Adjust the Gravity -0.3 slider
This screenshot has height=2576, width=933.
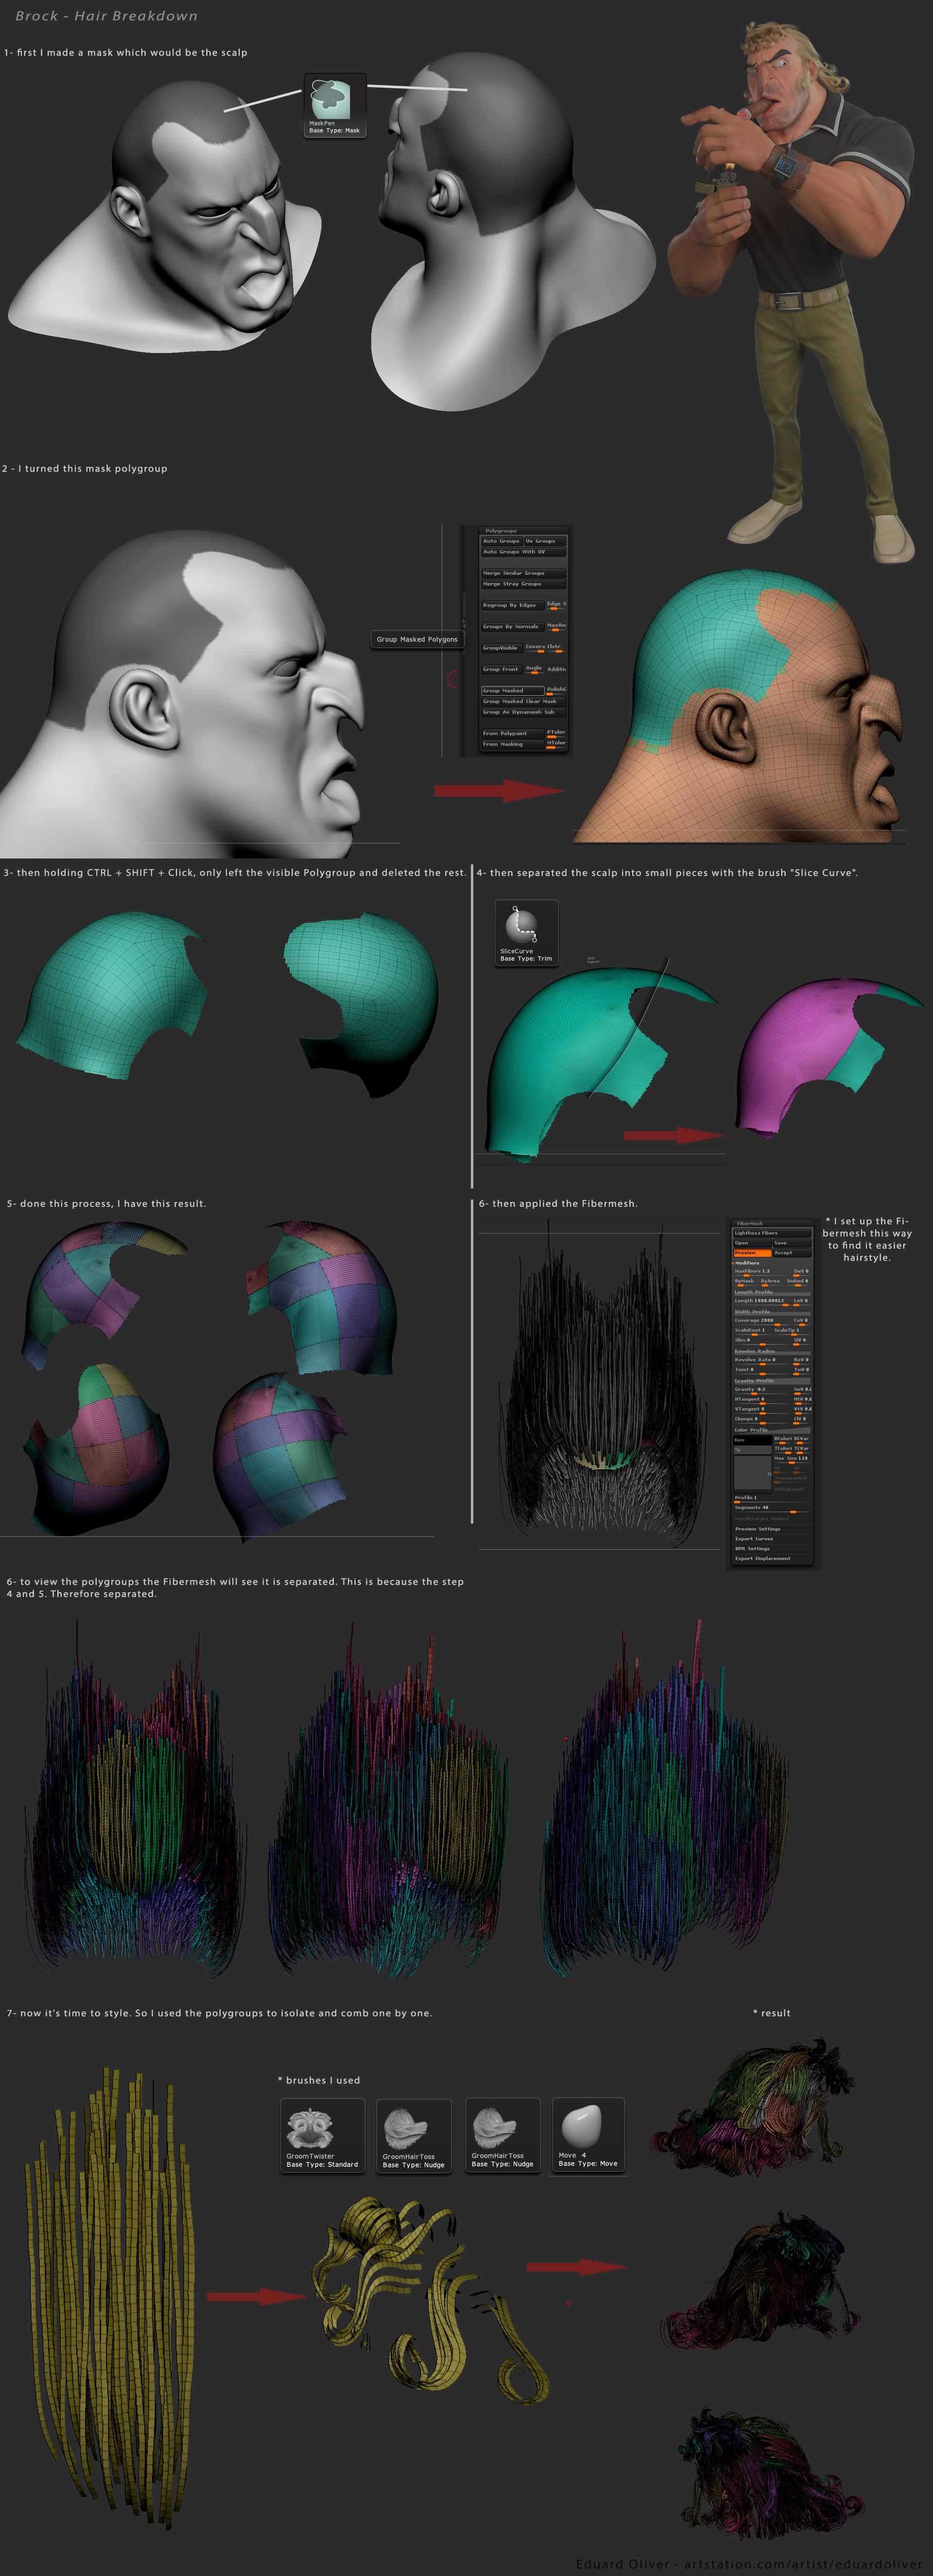coord(762,1391)
